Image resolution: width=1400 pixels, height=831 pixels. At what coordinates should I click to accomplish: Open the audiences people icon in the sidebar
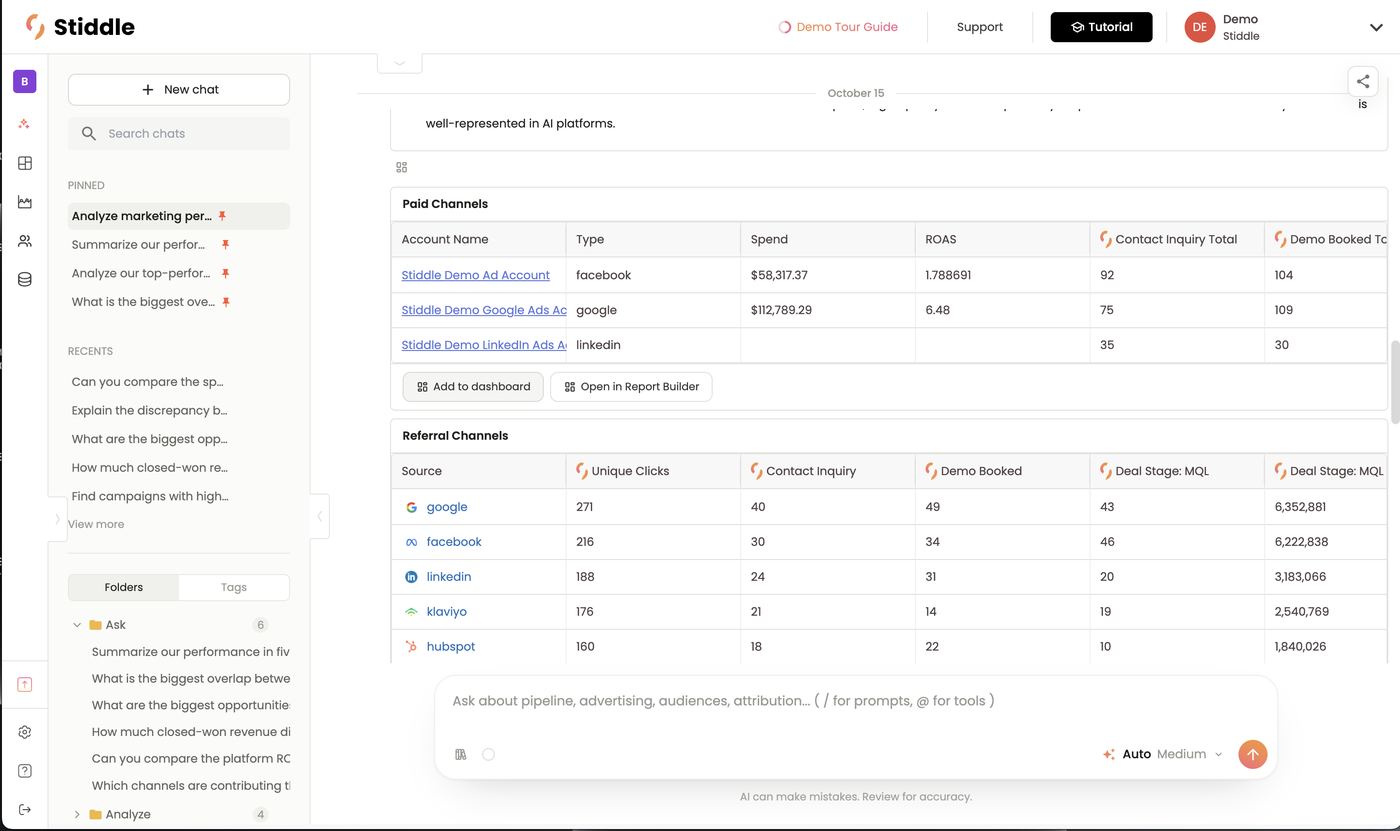pos(25,241)
